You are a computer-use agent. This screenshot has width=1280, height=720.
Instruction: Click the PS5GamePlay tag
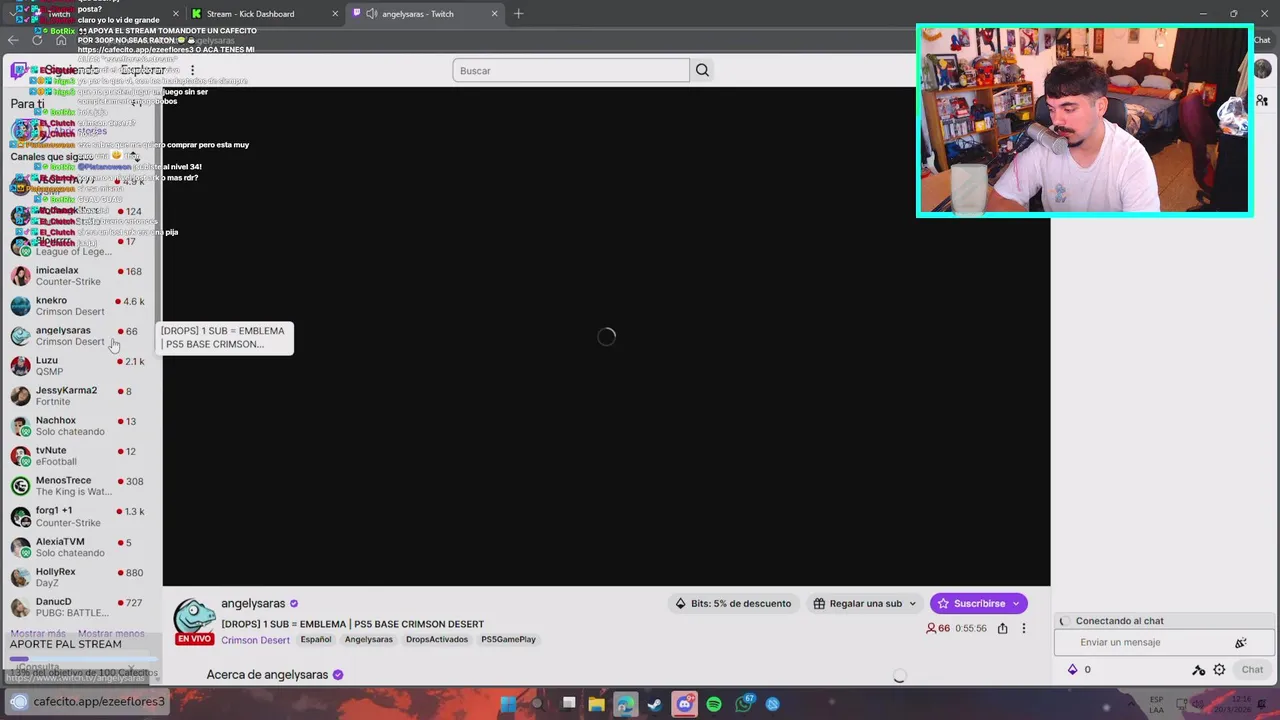pyautogui.click(x=508, y=639)
